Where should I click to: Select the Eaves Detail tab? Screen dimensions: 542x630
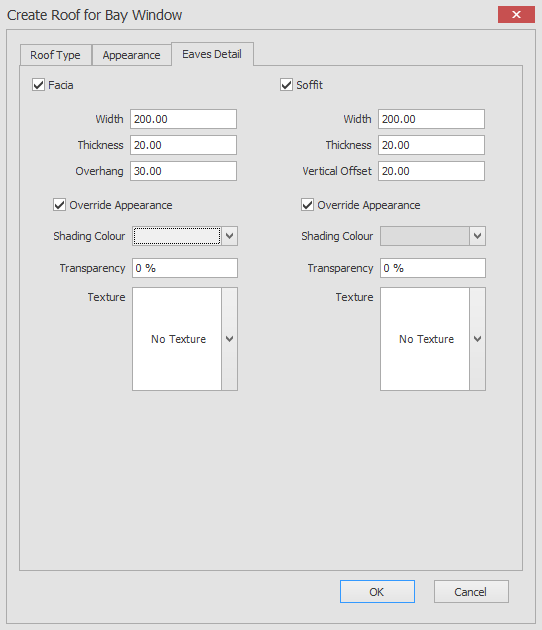pyautogui.click(x=212, y=54)
